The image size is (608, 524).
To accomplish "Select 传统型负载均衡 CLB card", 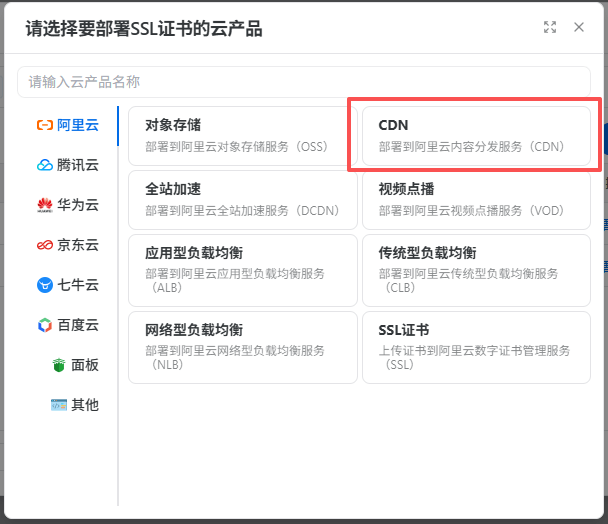I will (476, 270).
